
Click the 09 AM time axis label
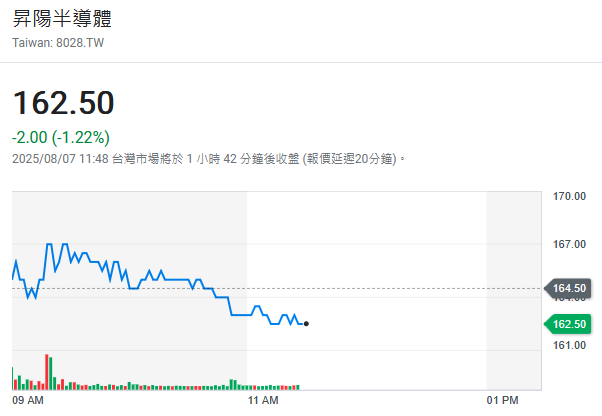tap(28, 400)
